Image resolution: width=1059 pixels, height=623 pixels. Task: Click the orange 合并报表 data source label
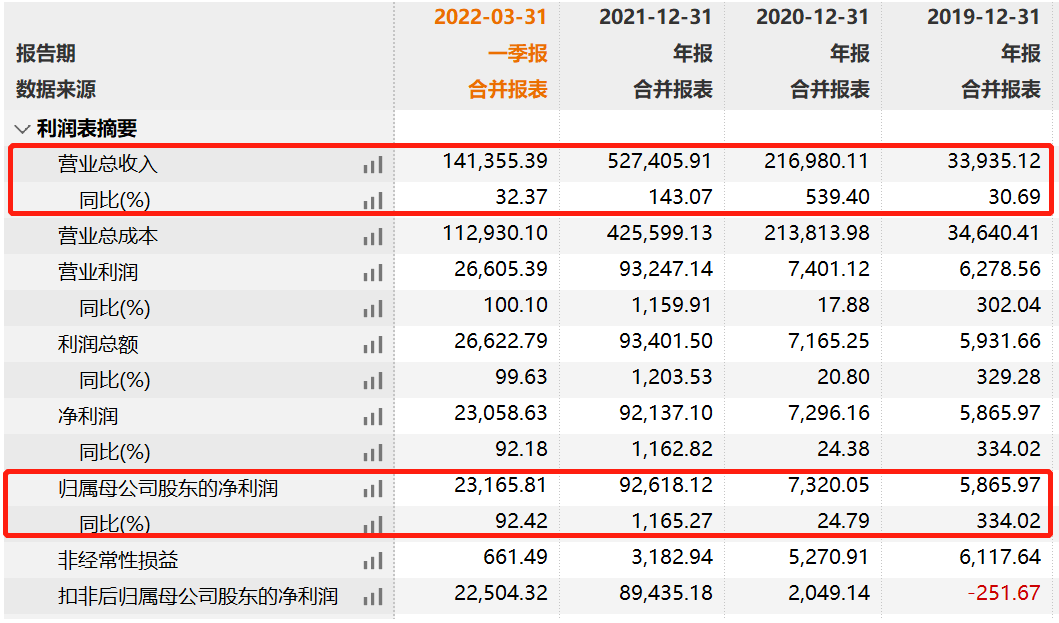[508, 90]
